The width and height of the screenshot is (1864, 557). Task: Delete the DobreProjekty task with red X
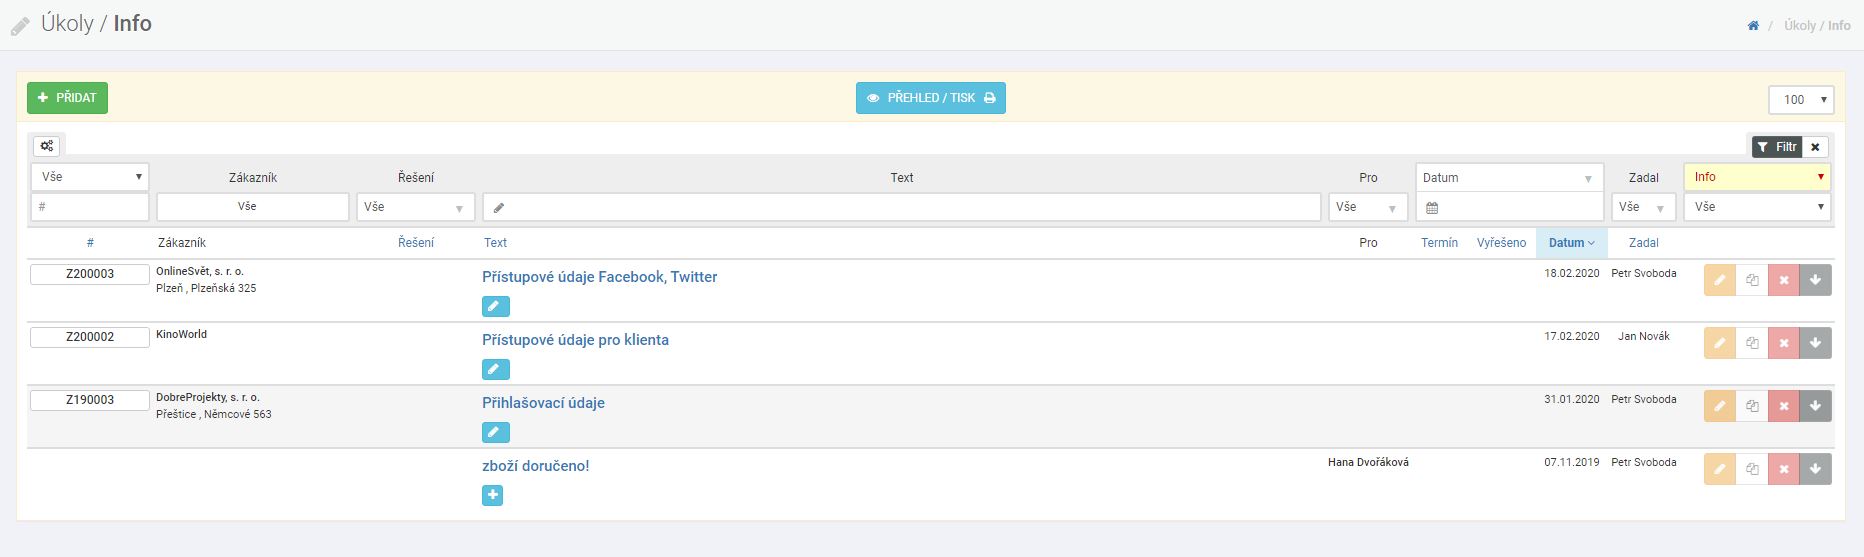pos(1783,407)
